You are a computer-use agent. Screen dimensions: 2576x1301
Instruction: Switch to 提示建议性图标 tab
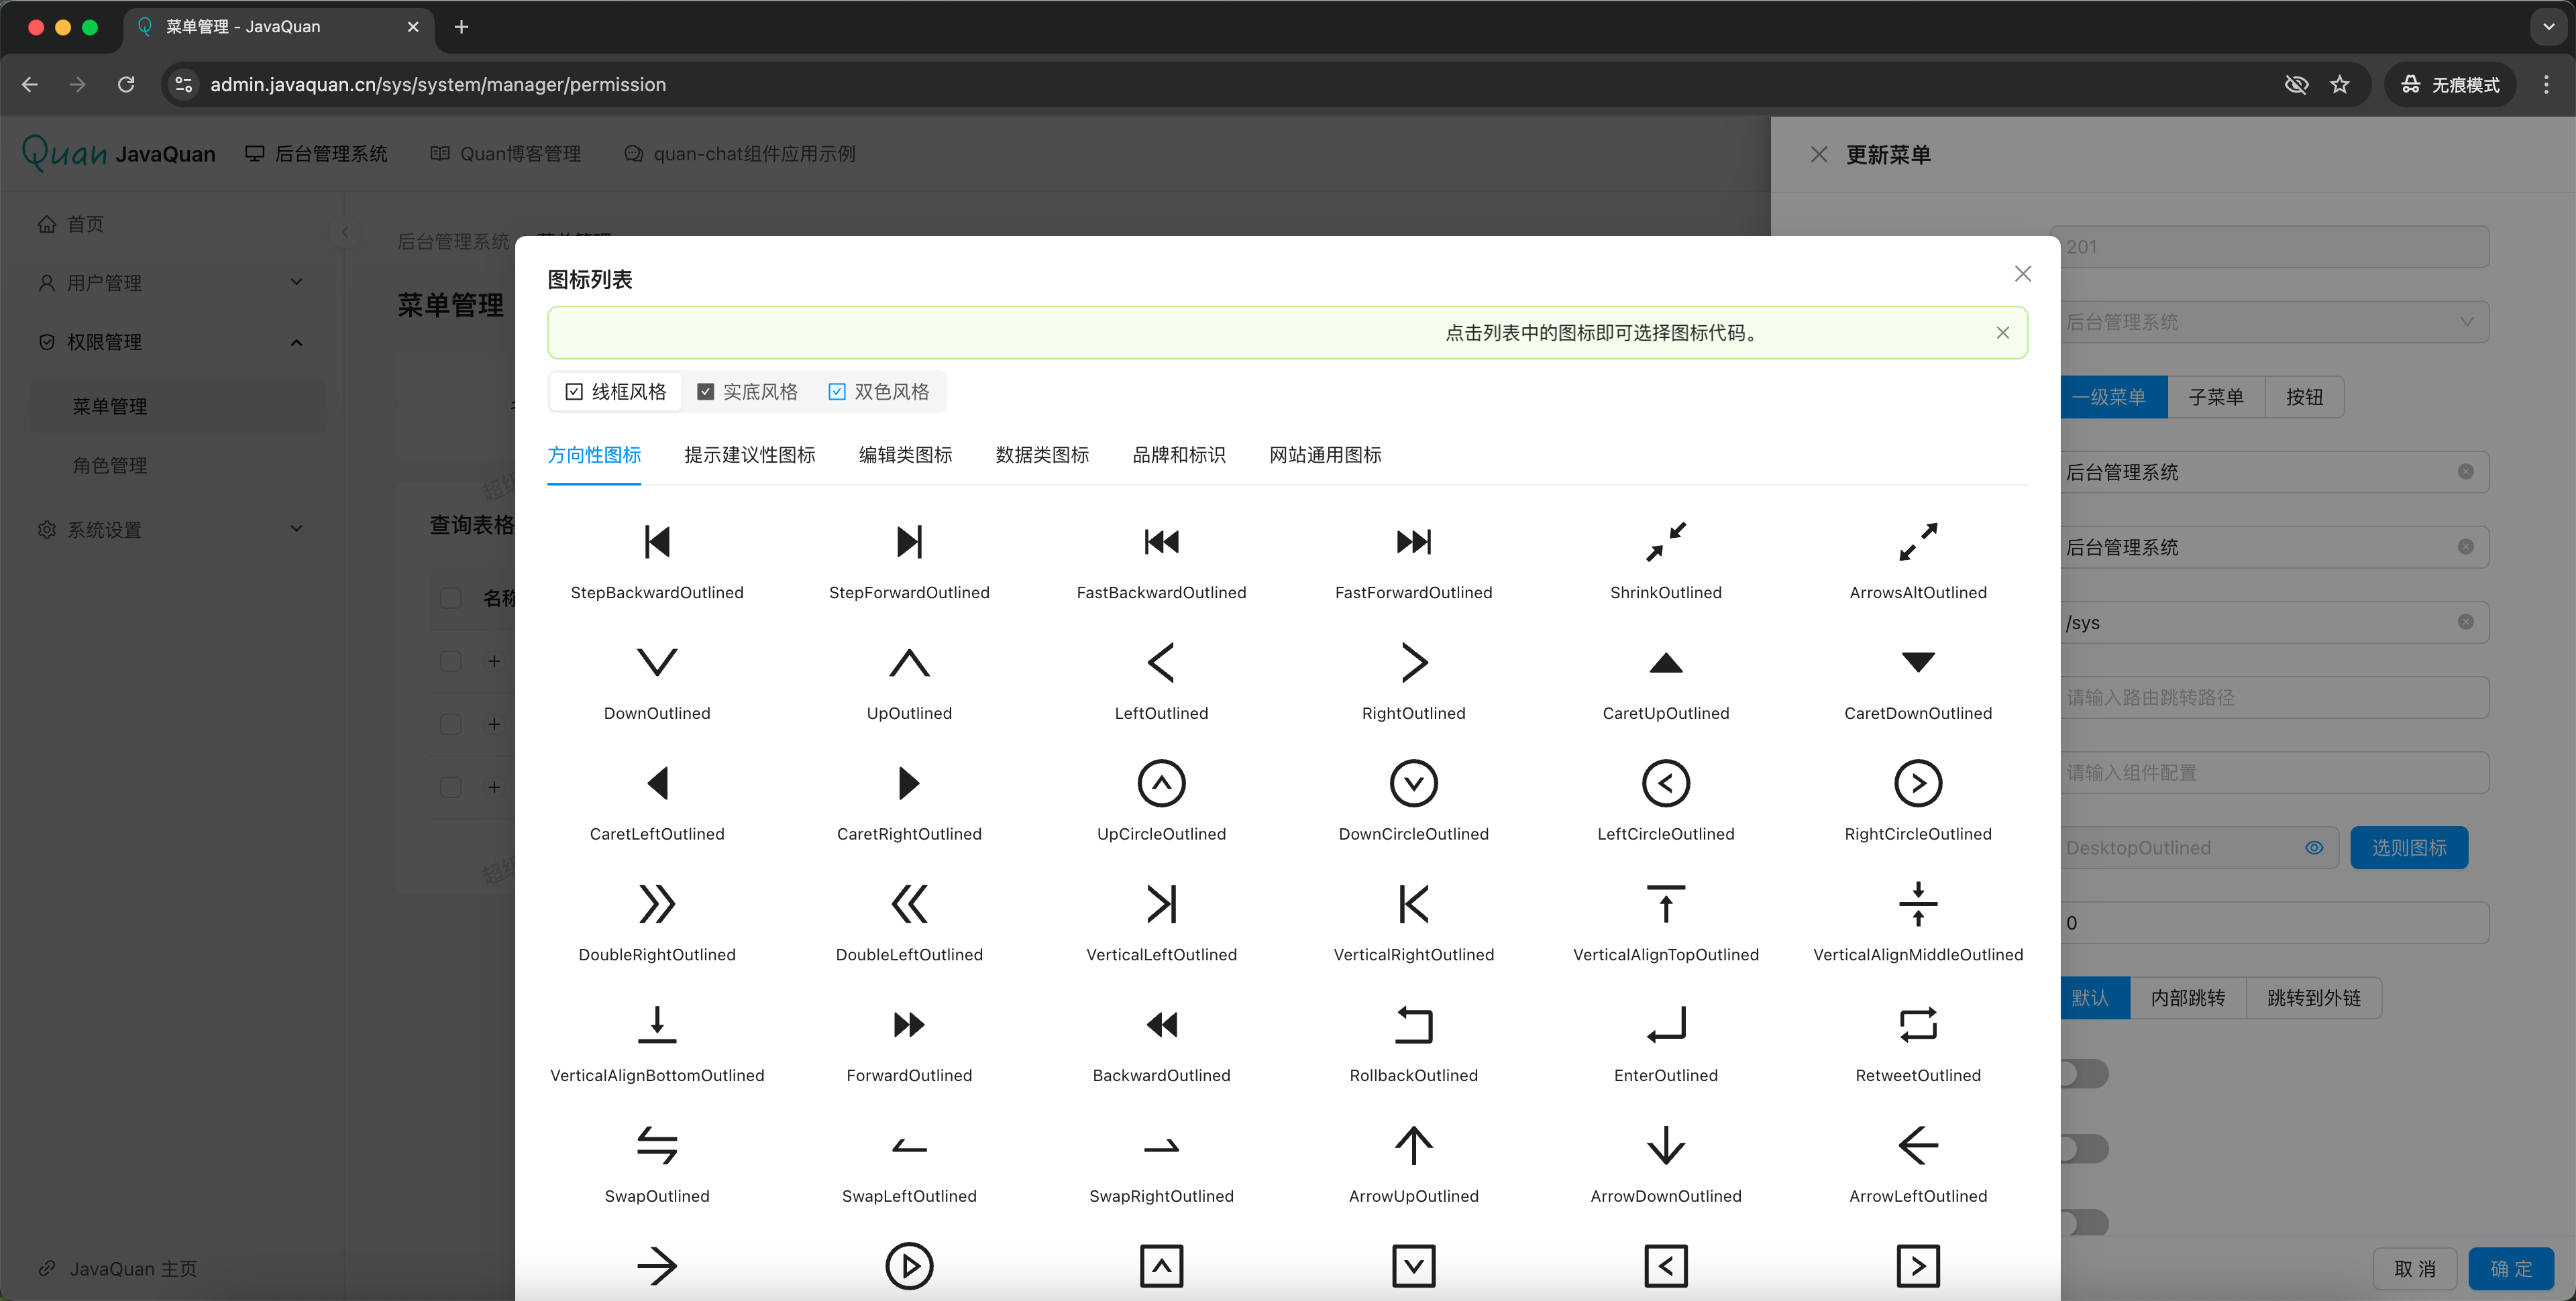click(x=749, y=455)
